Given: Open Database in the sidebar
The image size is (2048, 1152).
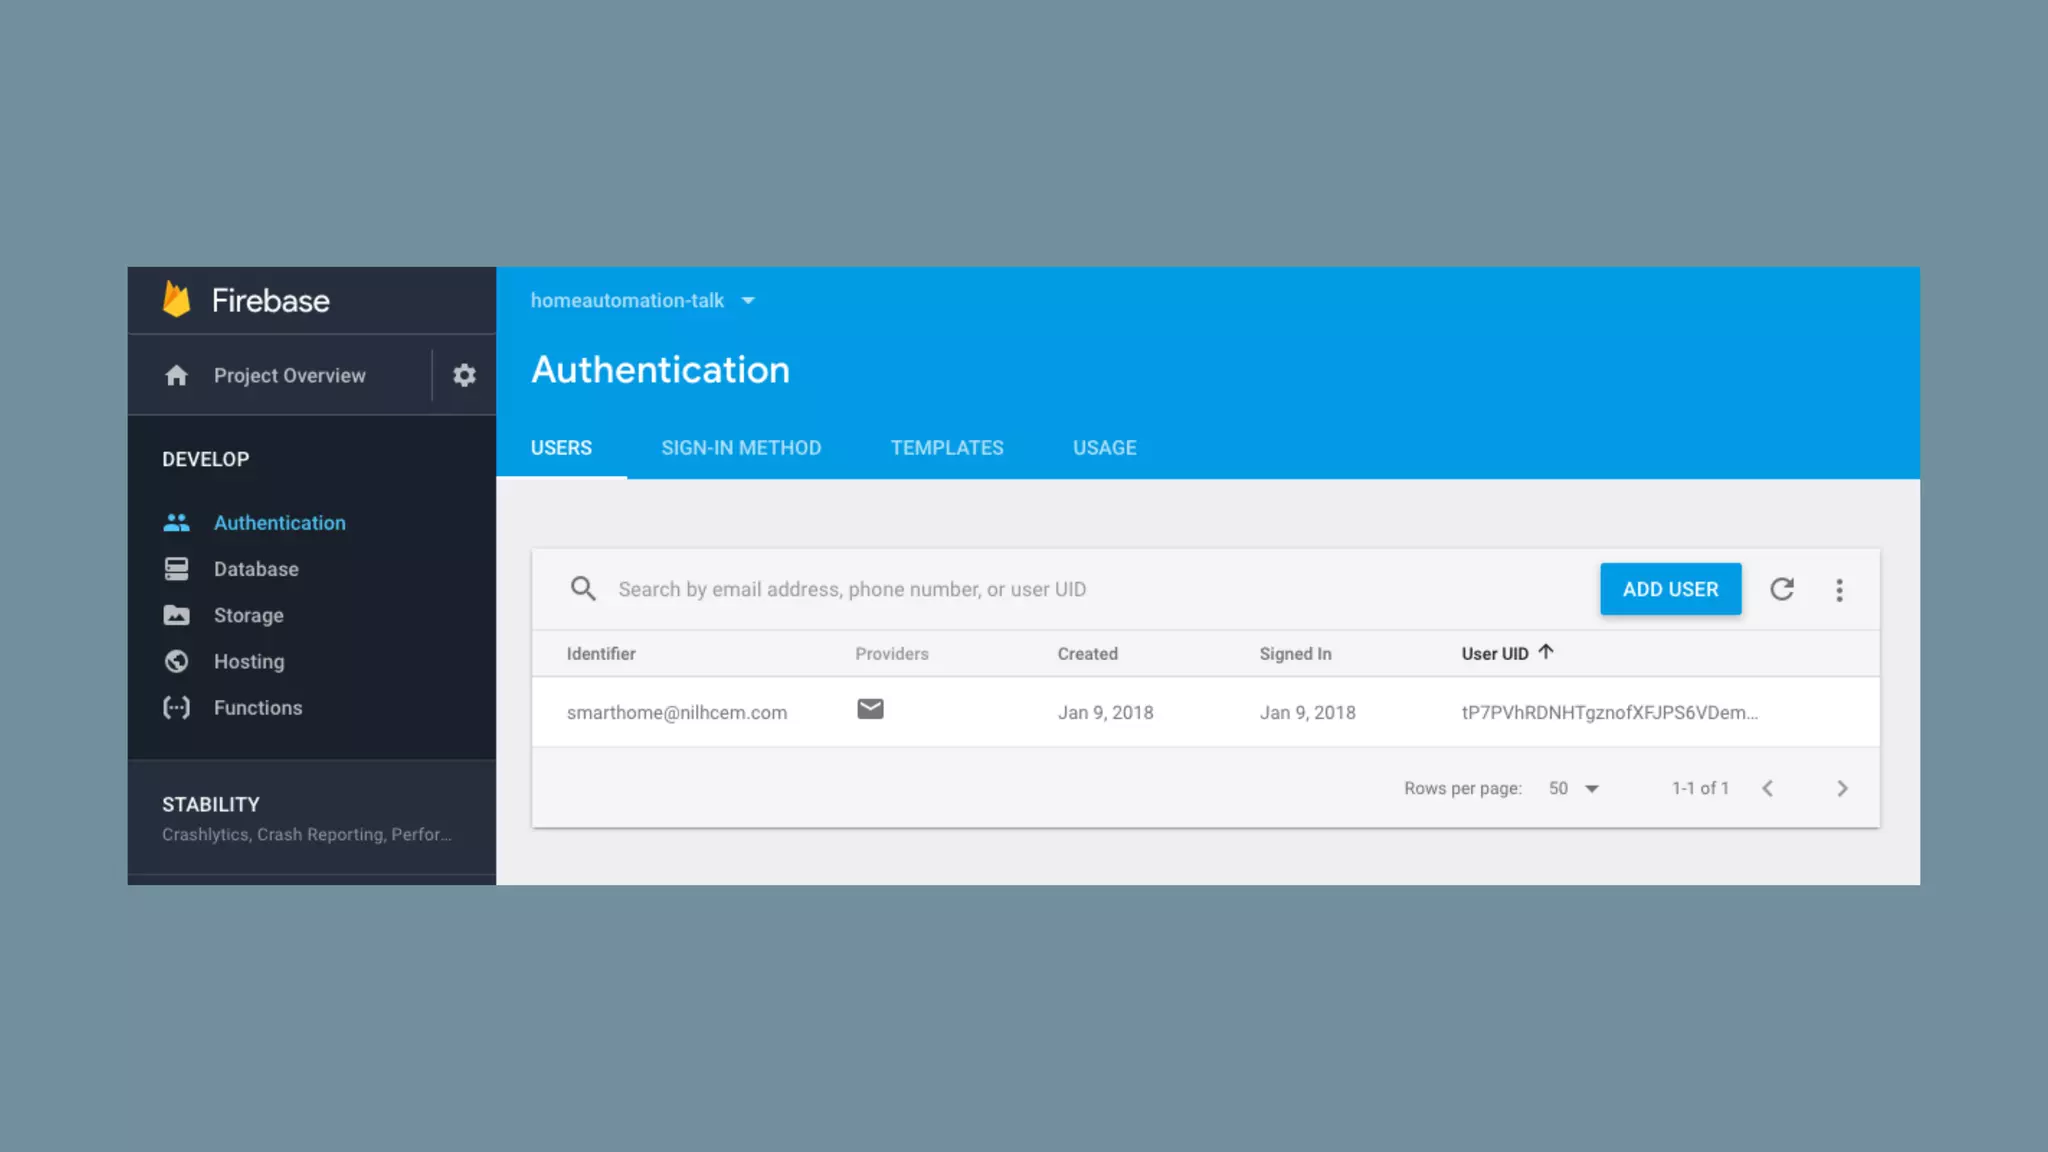Looking at the screenshot, I should [256, 569].
